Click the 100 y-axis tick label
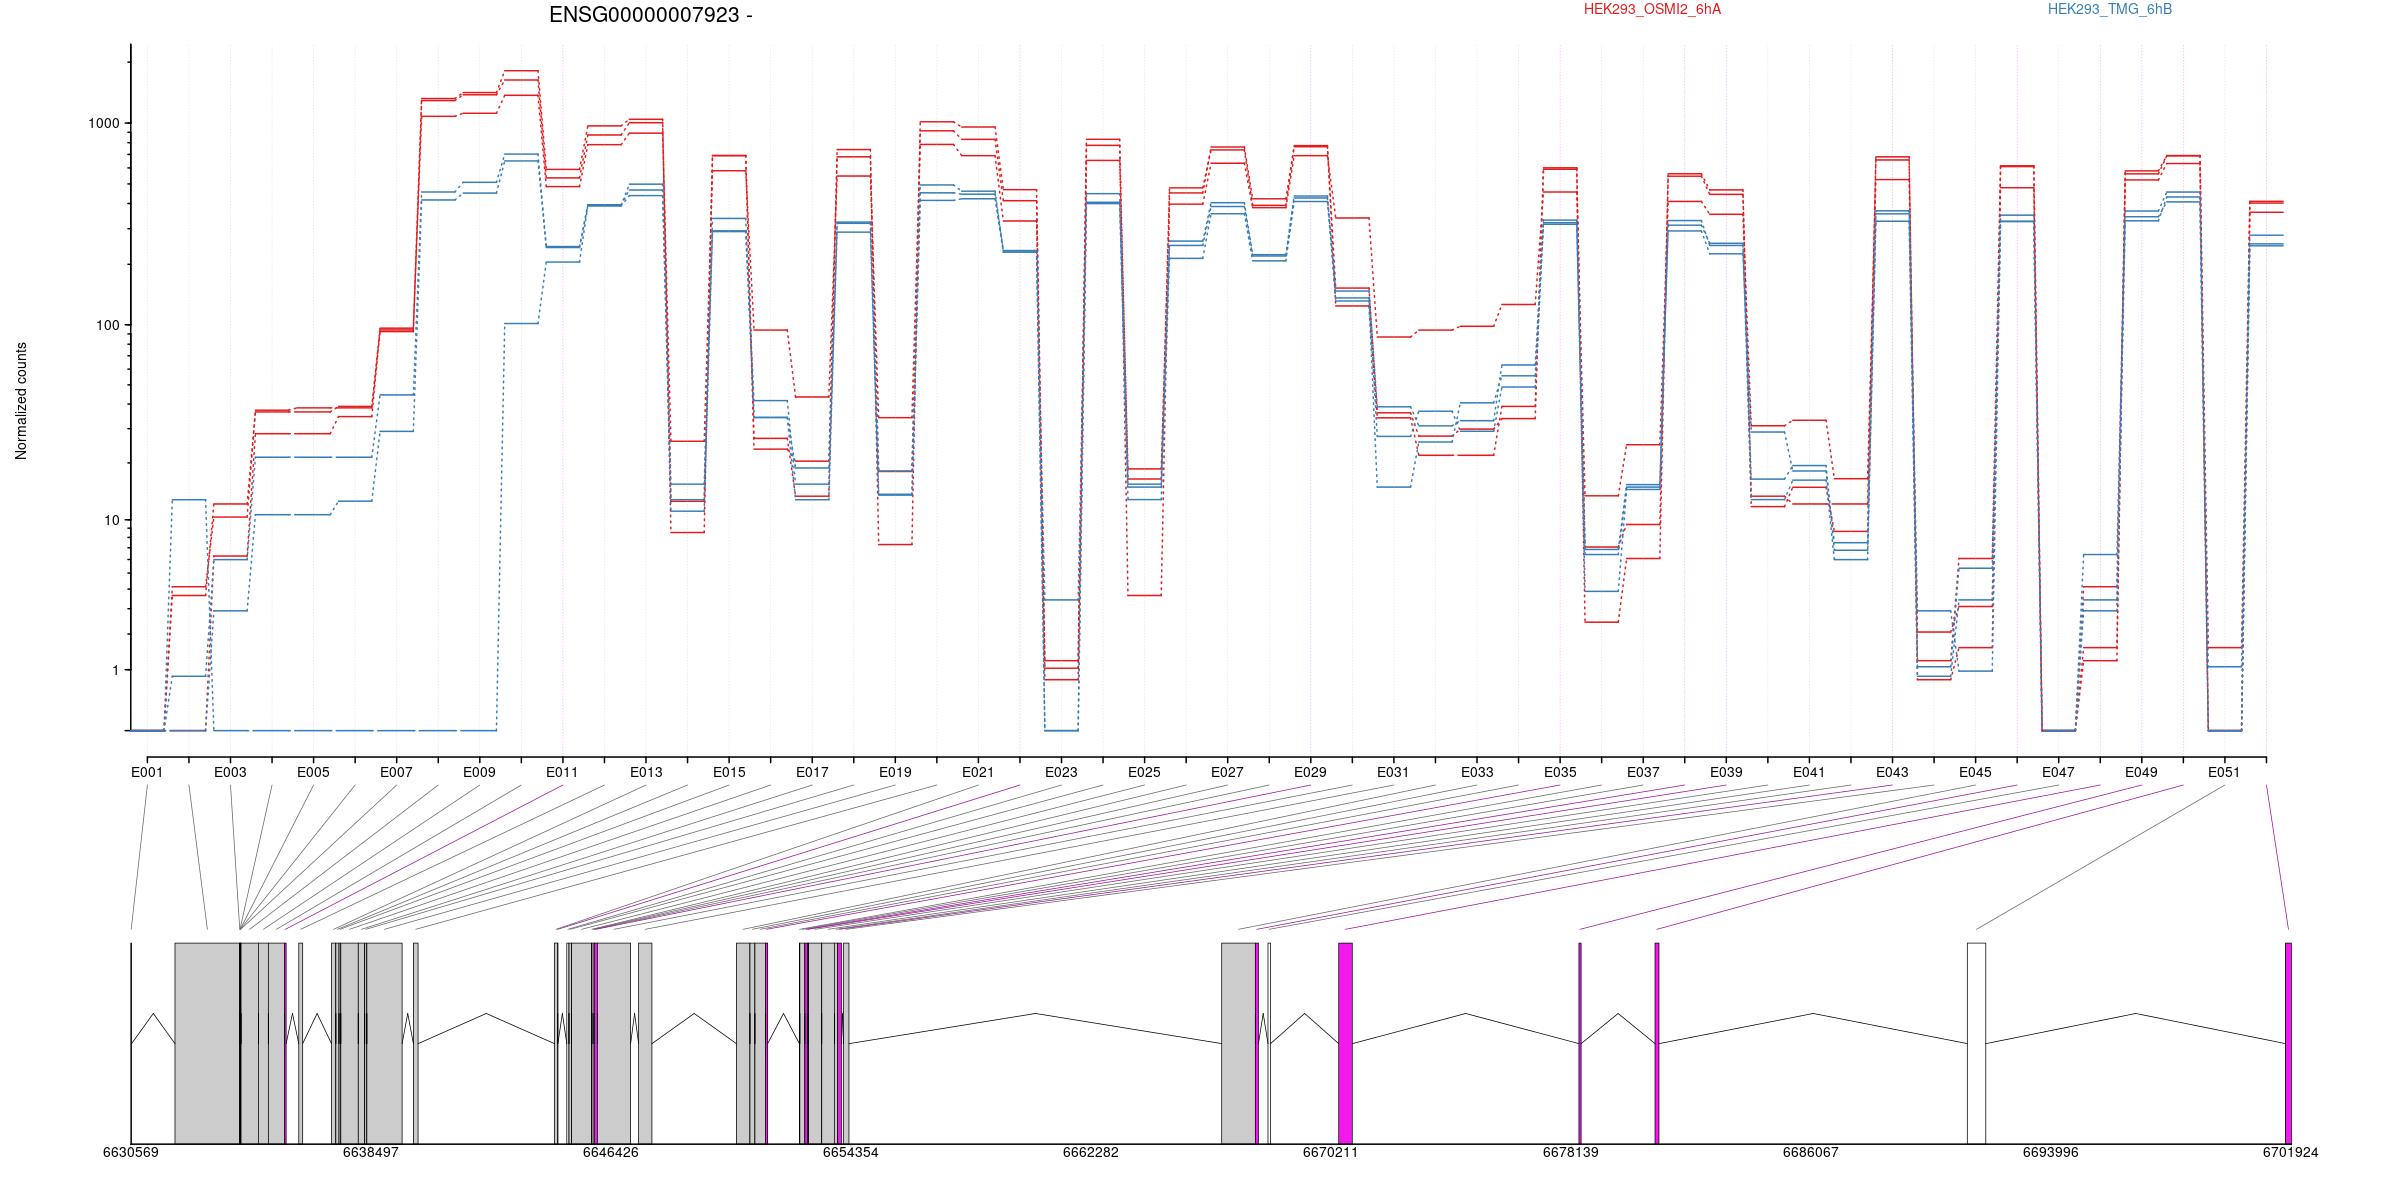Viewport: 2400px width, 1200px height. (107, 325)
